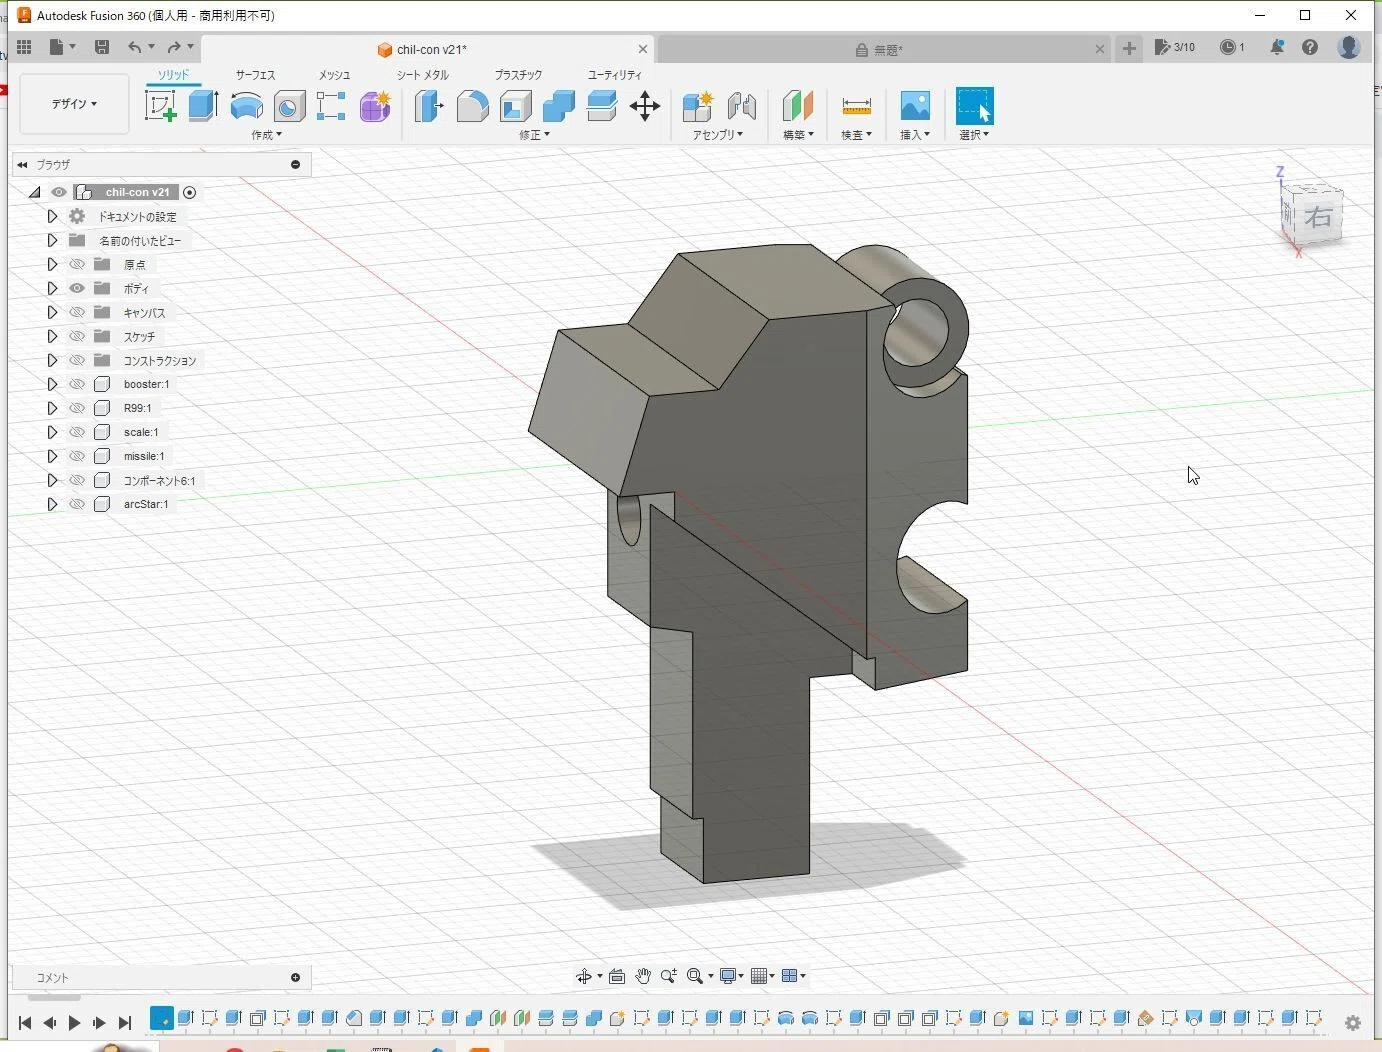Screen dimensions: 1382x1052
Task: Select the Rectangular Pattern tool
Action: pos(331,106)
